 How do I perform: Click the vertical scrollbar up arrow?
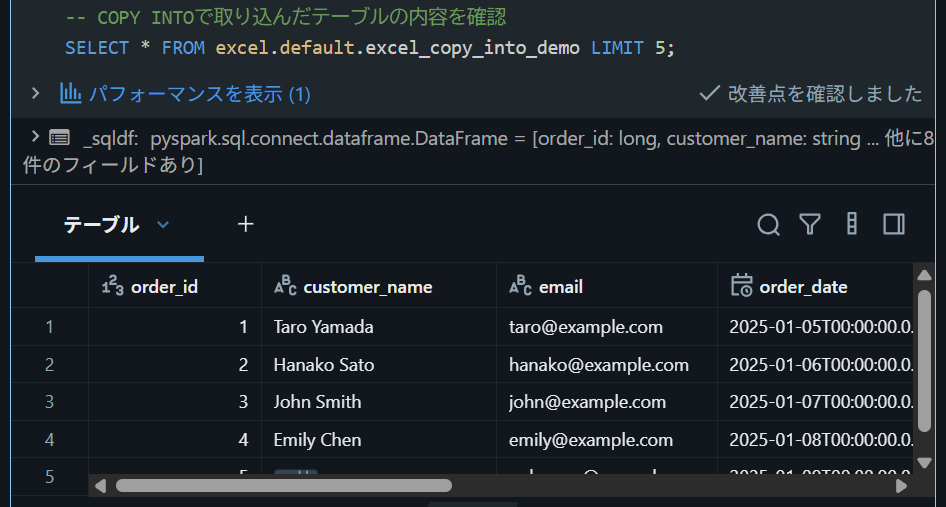[924, 276]
